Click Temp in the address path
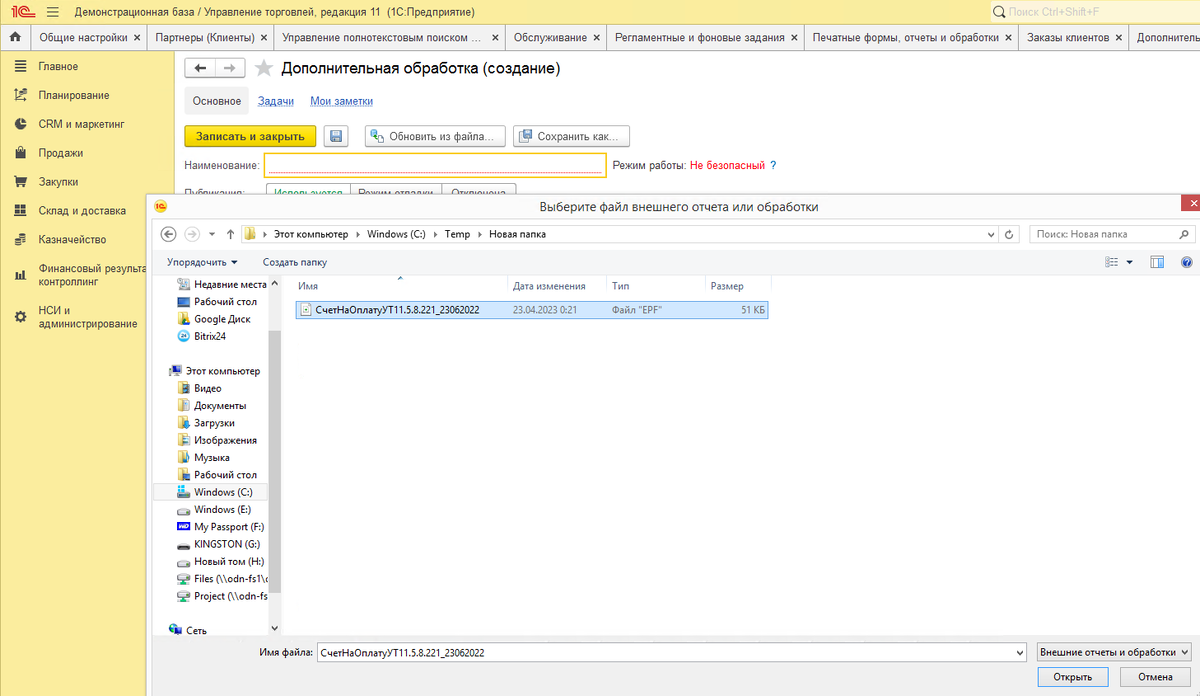 pos(457,234)
